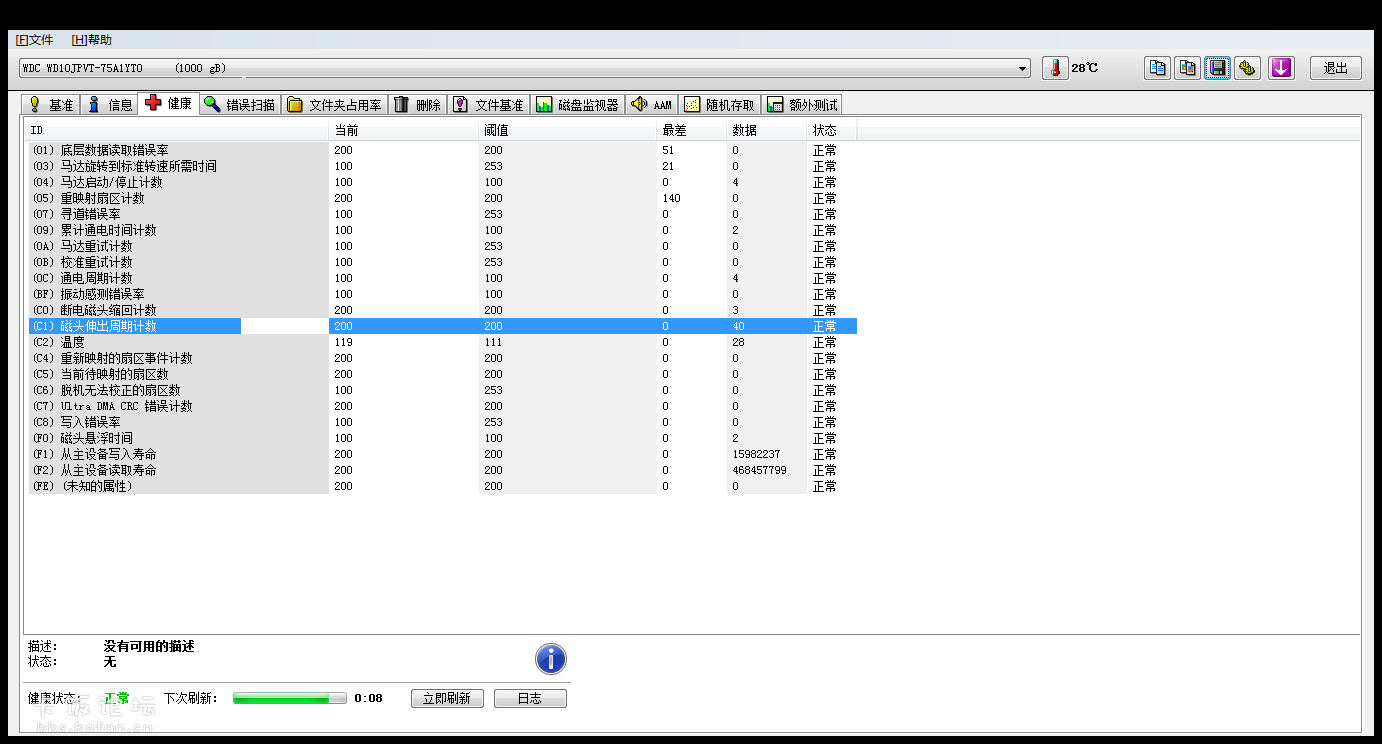The image size is (1382, 744).
Task: Select the (0C) 通电周期计数 row
Action: tap(442, 278)
